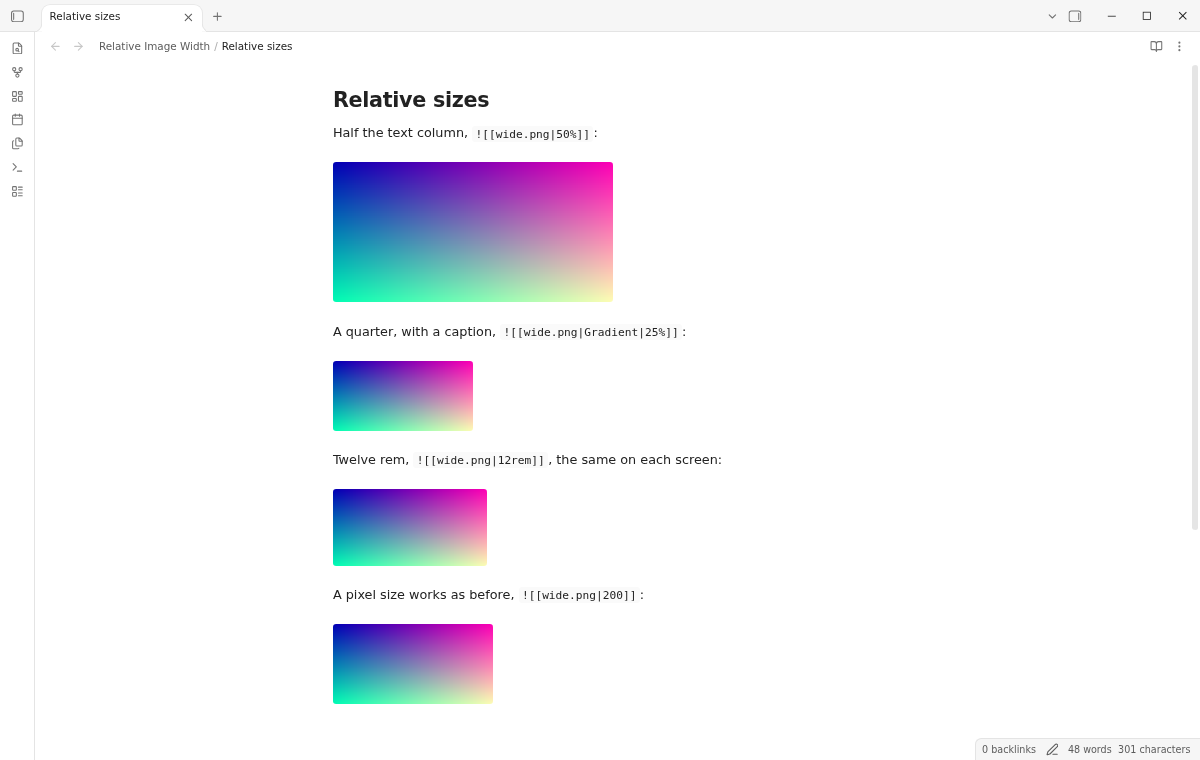Switch to reading view via book icon
The image size is (1200, 760).
coord(1156,46)
